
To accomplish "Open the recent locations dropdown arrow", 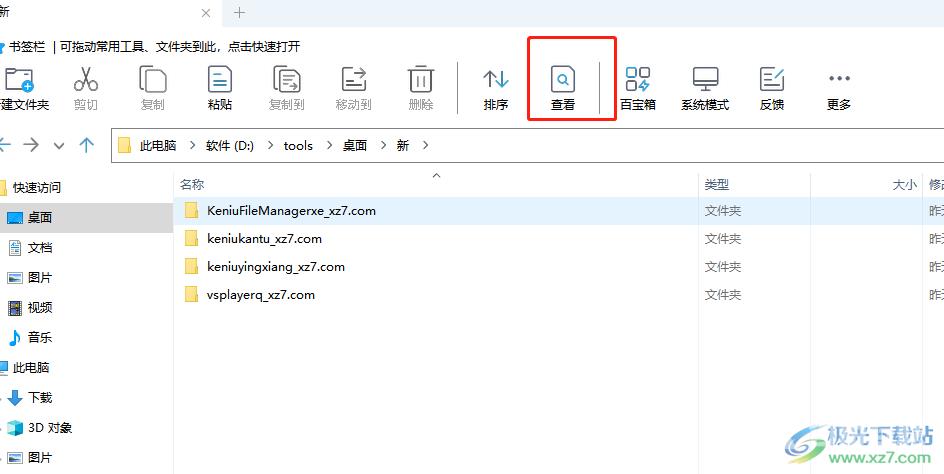I will 59,146.
